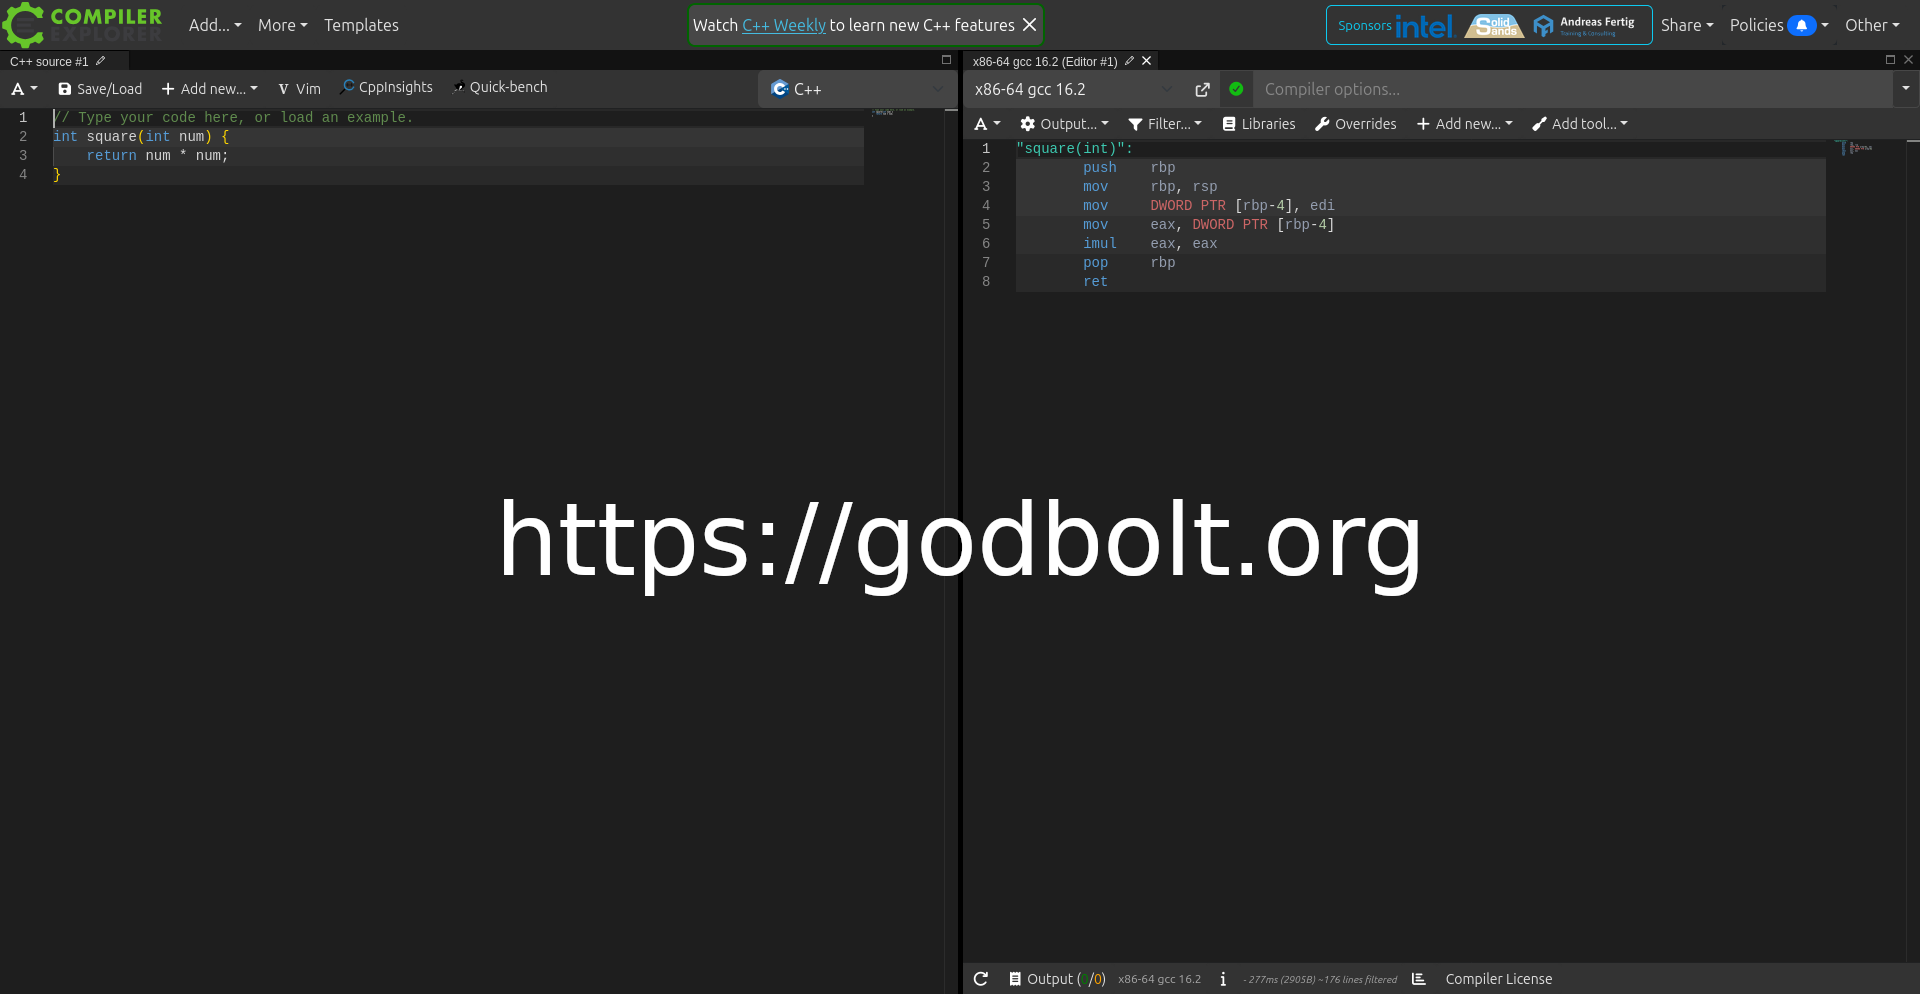Open the x86-64 gcc 16.2 compiler picker
Image resolution: width=1920 pixels, height=994 pixels.
(x=1073, y=89)
